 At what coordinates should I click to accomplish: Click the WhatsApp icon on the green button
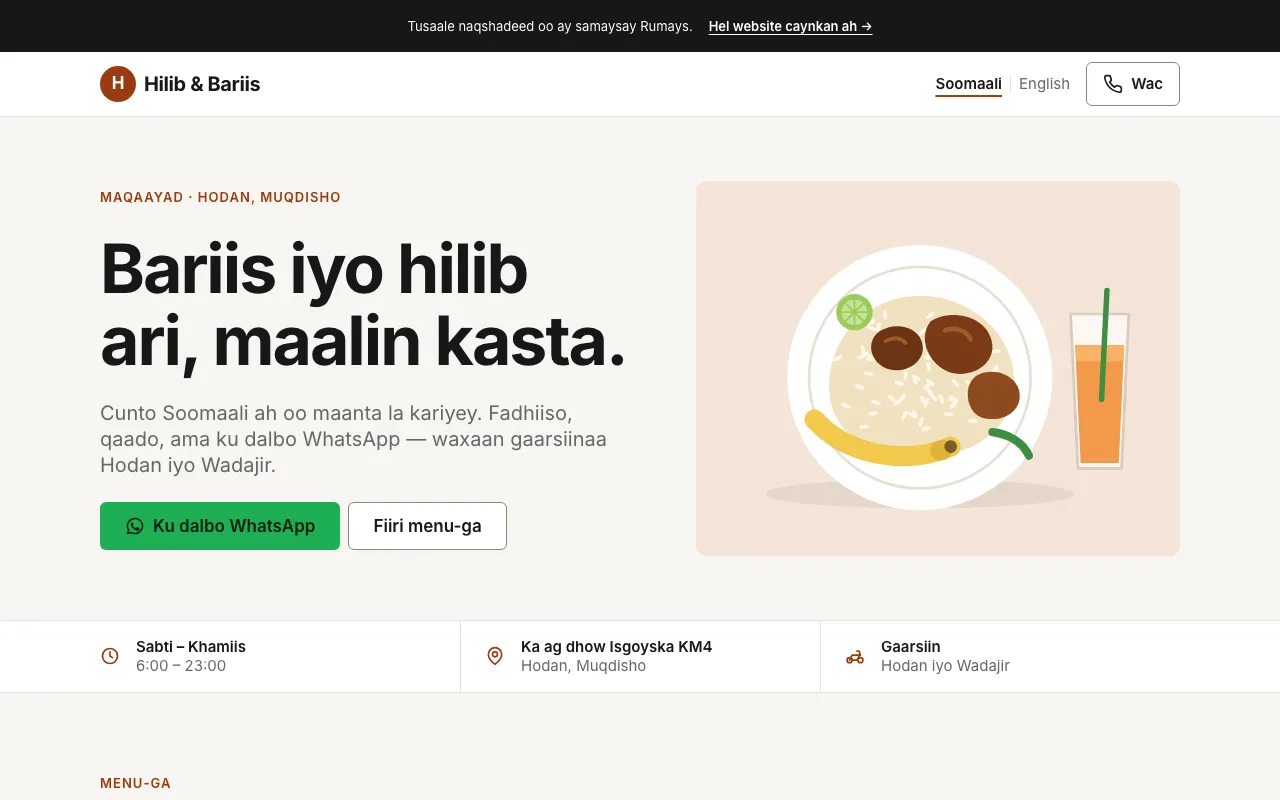tap(135, 526)
